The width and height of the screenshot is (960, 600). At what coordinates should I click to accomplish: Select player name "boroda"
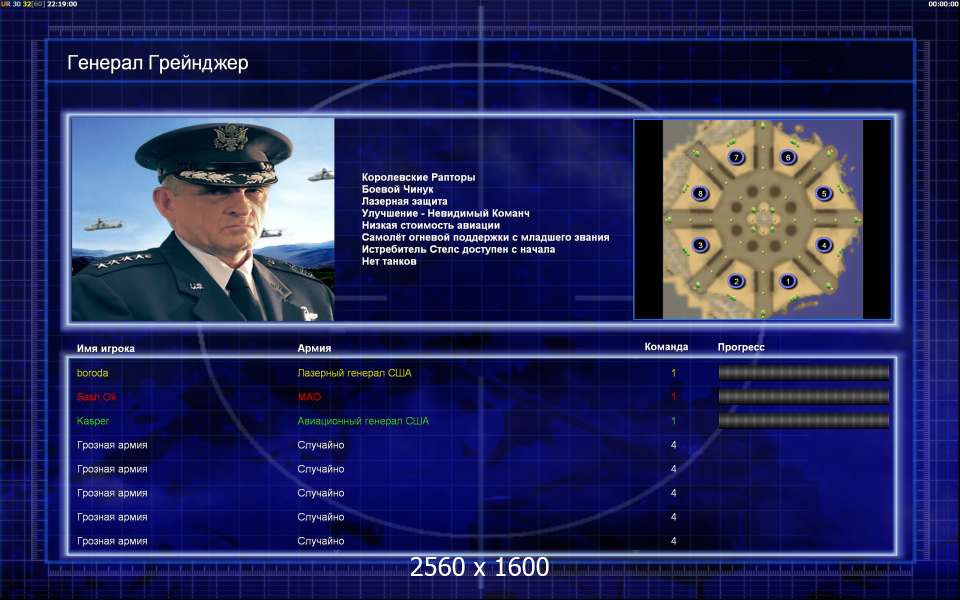tap(92, 373)
